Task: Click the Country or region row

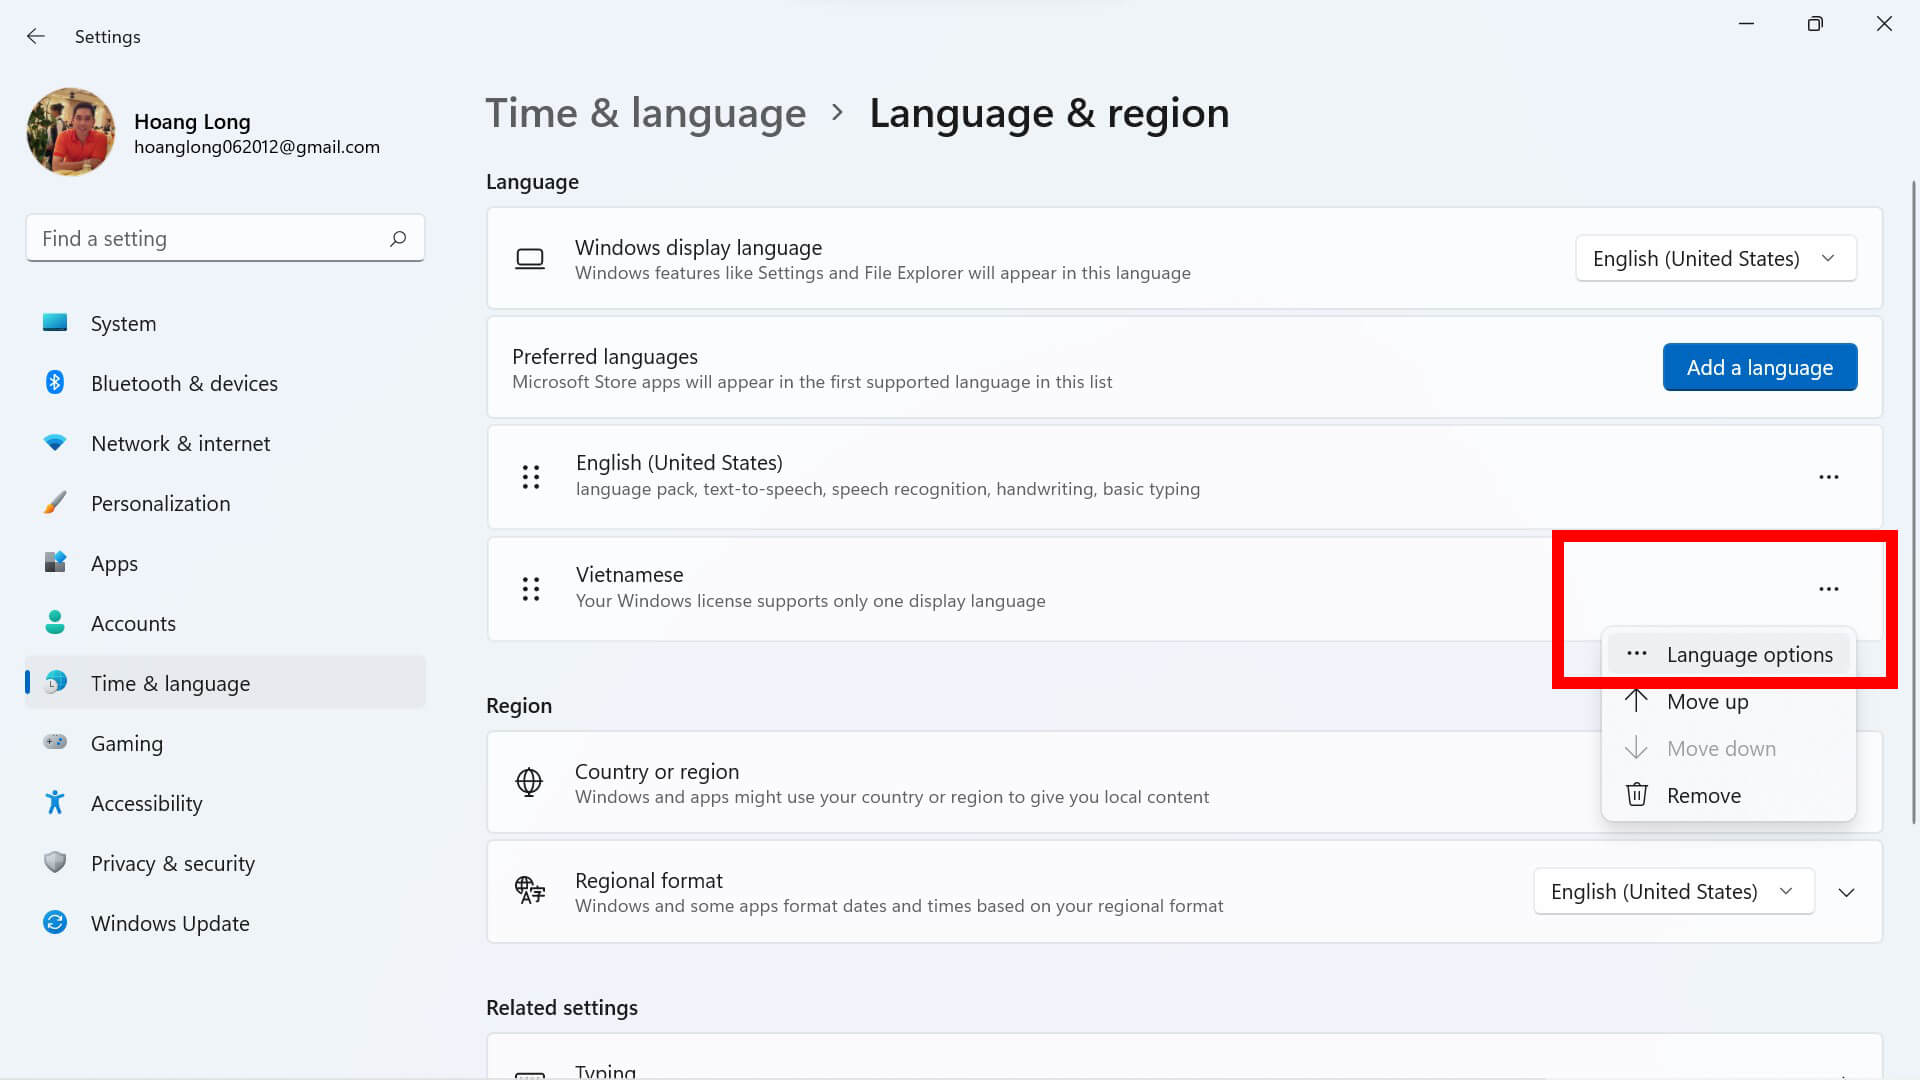Action: tap(1184, 782)
